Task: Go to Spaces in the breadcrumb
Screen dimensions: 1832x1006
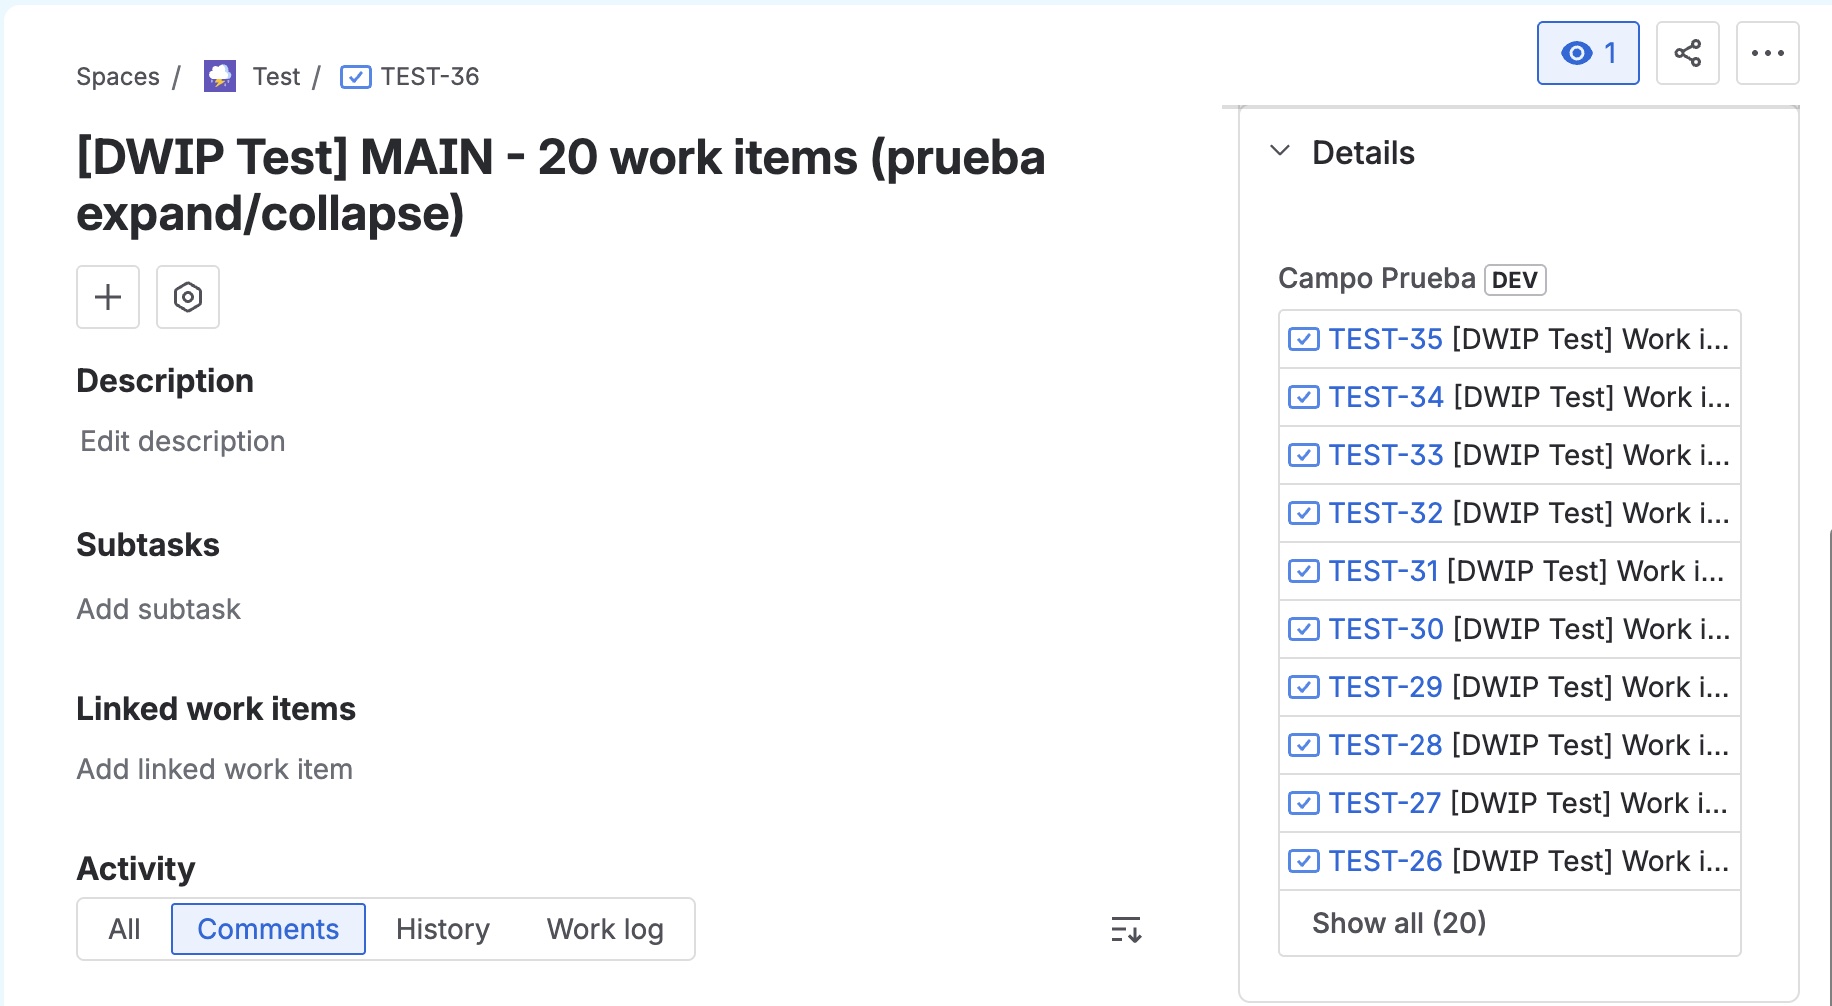Action: [118, 77]
